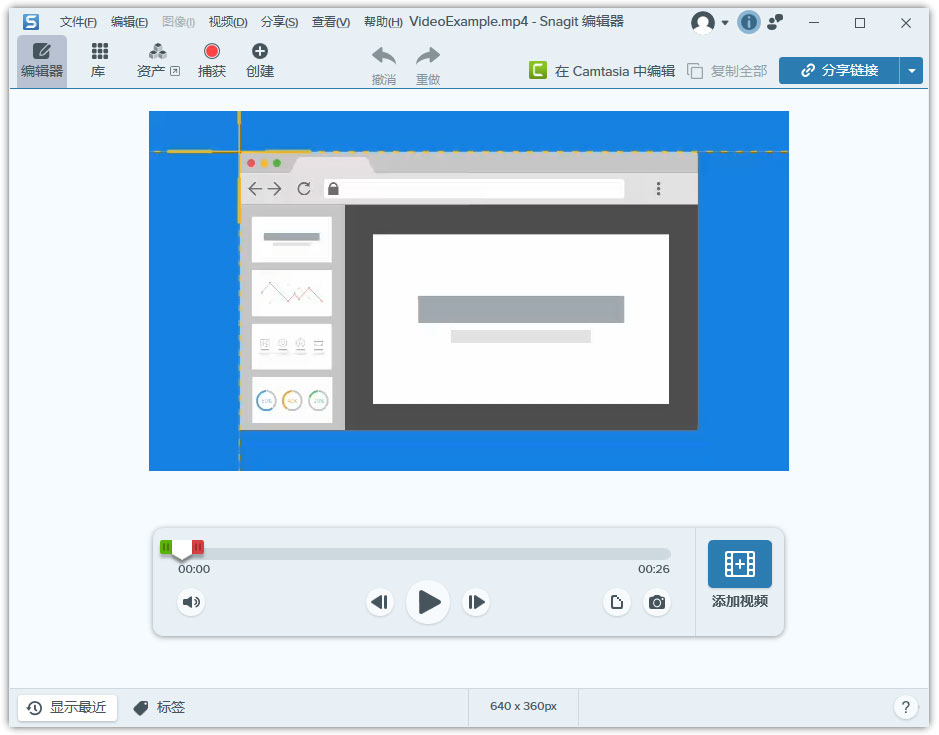Image resolution: width=939 pixels, height=735 pixels.
Task: Click the Help question mark icon
Action: (x=906, y=707)
